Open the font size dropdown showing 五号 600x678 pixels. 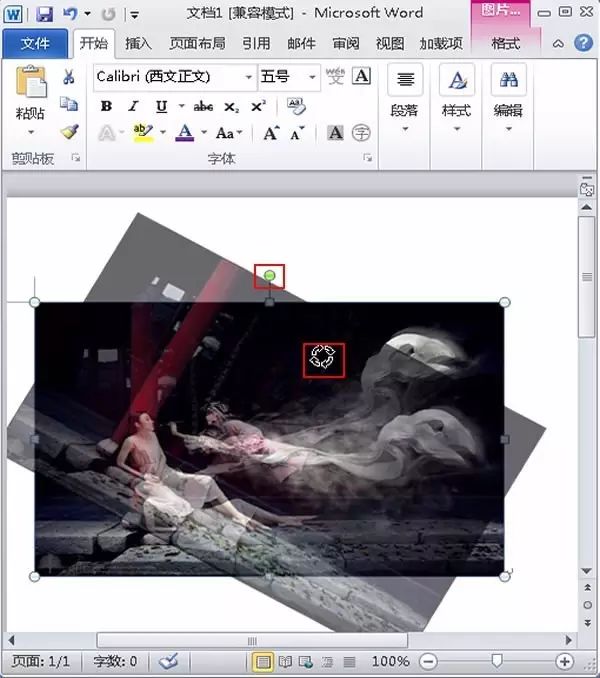tap(312, 77)
